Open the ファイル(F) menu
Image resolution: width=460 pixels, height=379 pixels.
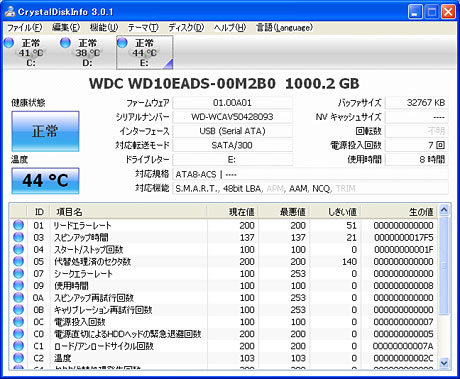pyautogui.click(x=25, y=27)
